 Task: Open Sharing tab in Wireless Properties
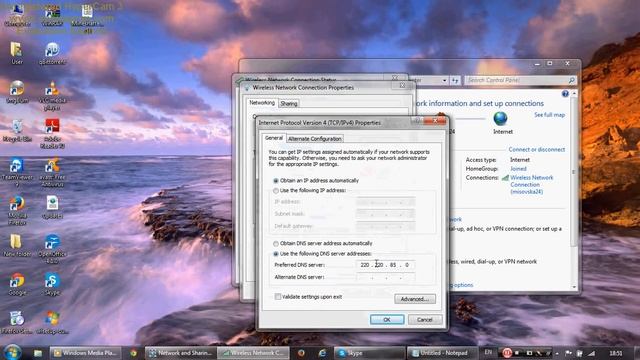point(289,104)
